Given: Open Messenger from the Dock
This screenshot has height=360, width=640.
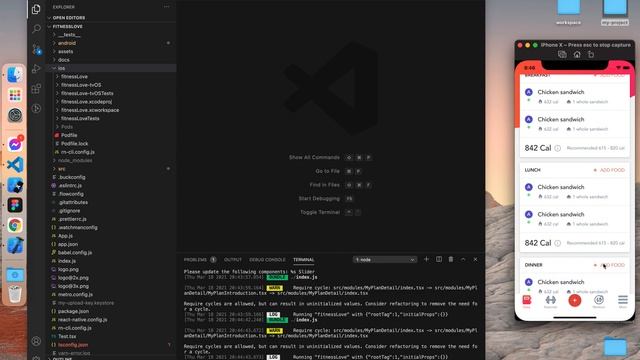Looking at the screenshot, I should pos(15,144).
